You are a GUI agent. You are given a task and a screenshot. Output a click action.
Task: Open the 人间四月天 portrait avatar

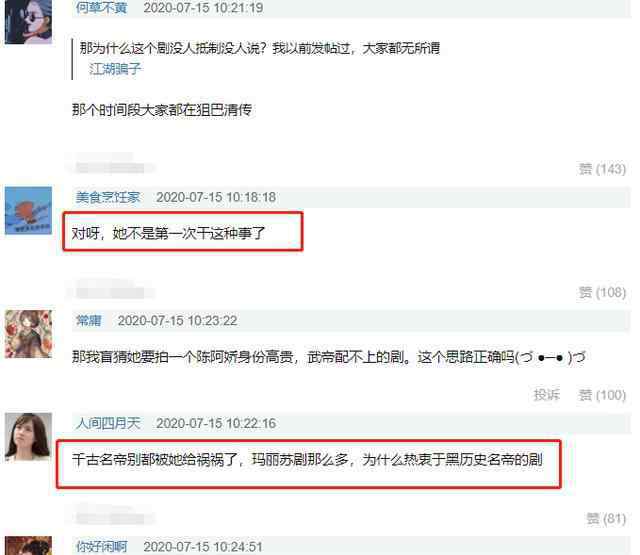click(28, 437)
